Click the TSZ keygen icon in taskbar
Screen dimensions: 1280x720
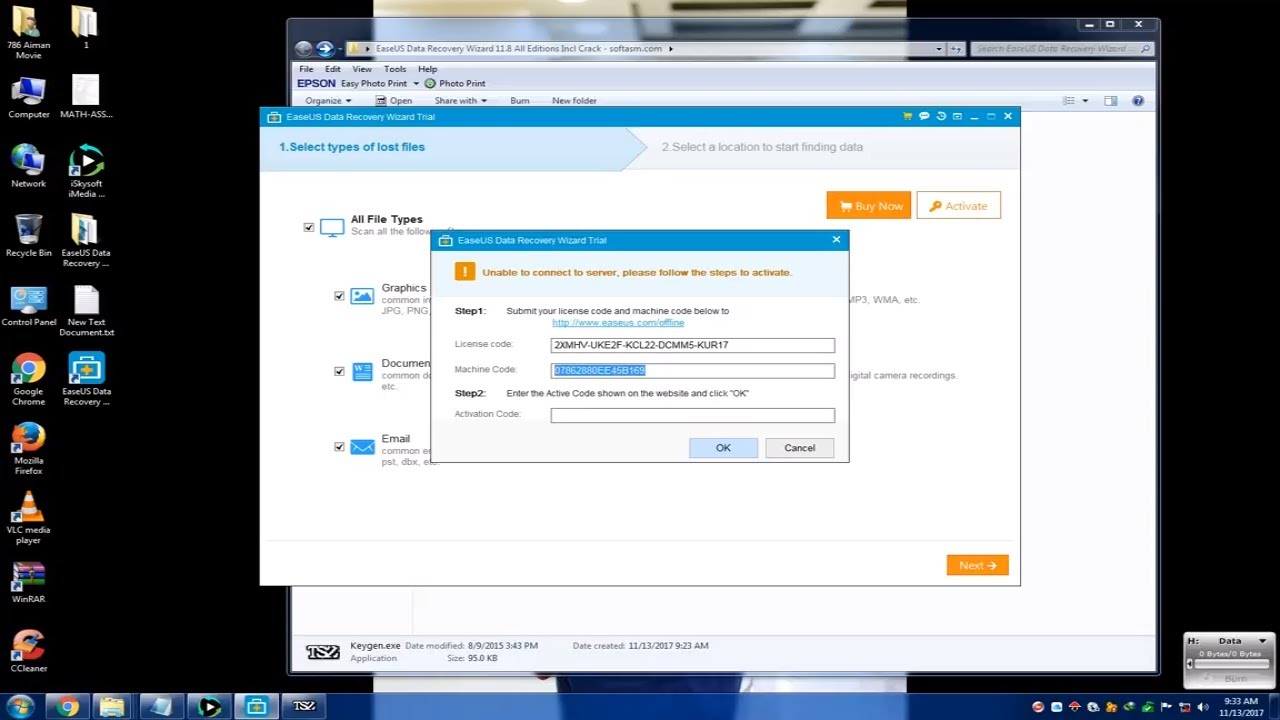tap(304, 707)
